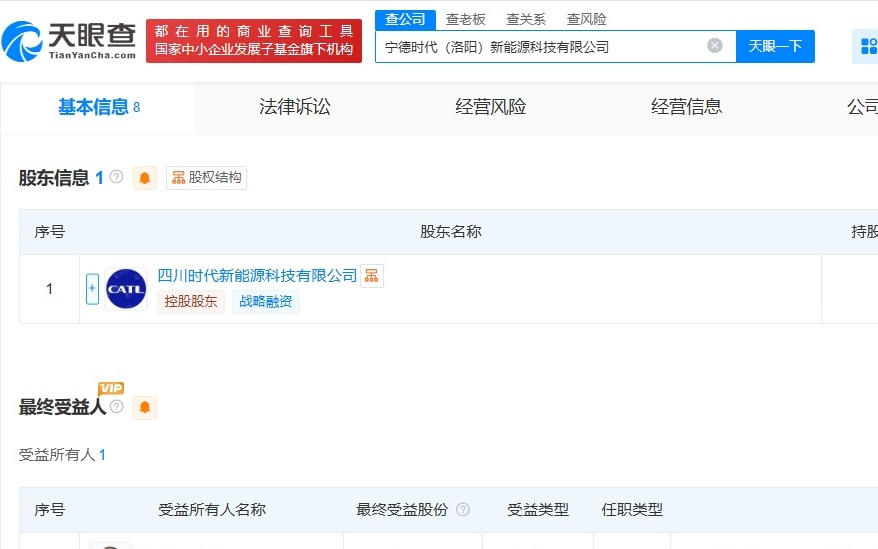
Task: Switch to the 查老板 search tab
Action: 465,19
